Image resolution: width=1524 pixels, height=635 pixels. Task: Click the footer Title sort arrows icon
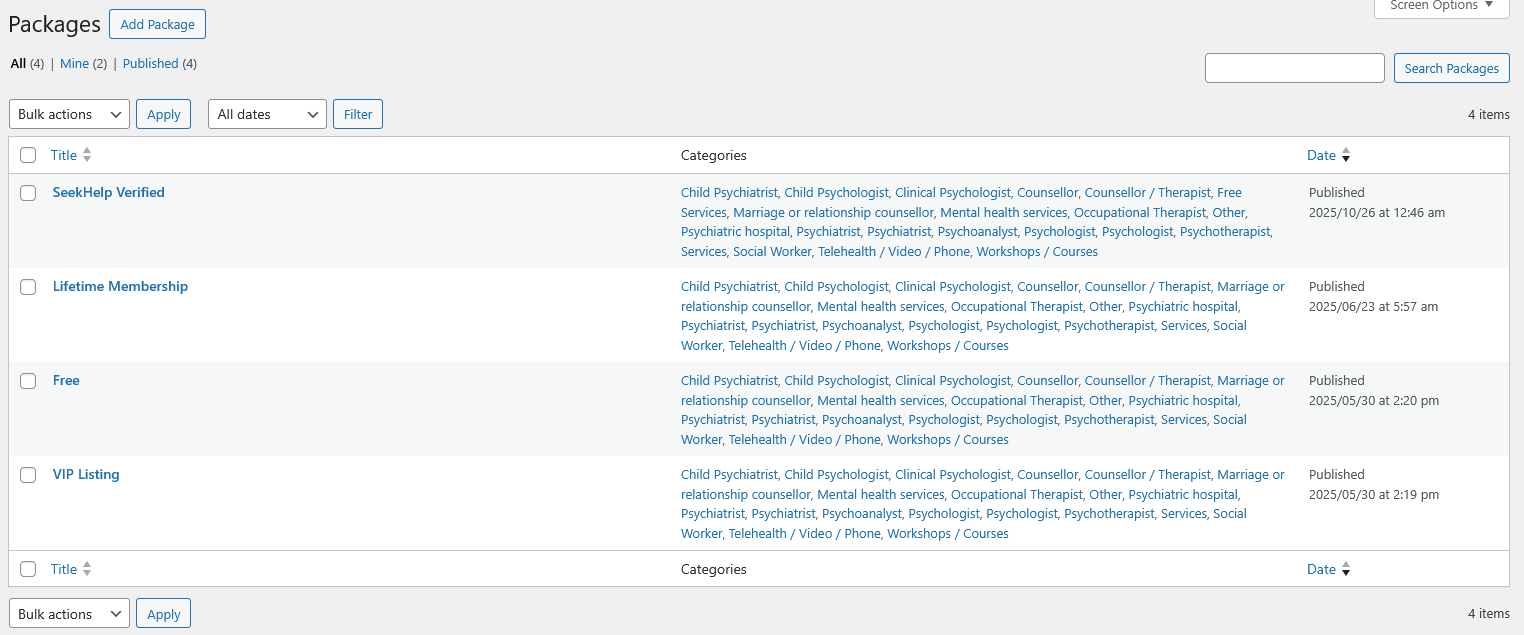[87, 569]
